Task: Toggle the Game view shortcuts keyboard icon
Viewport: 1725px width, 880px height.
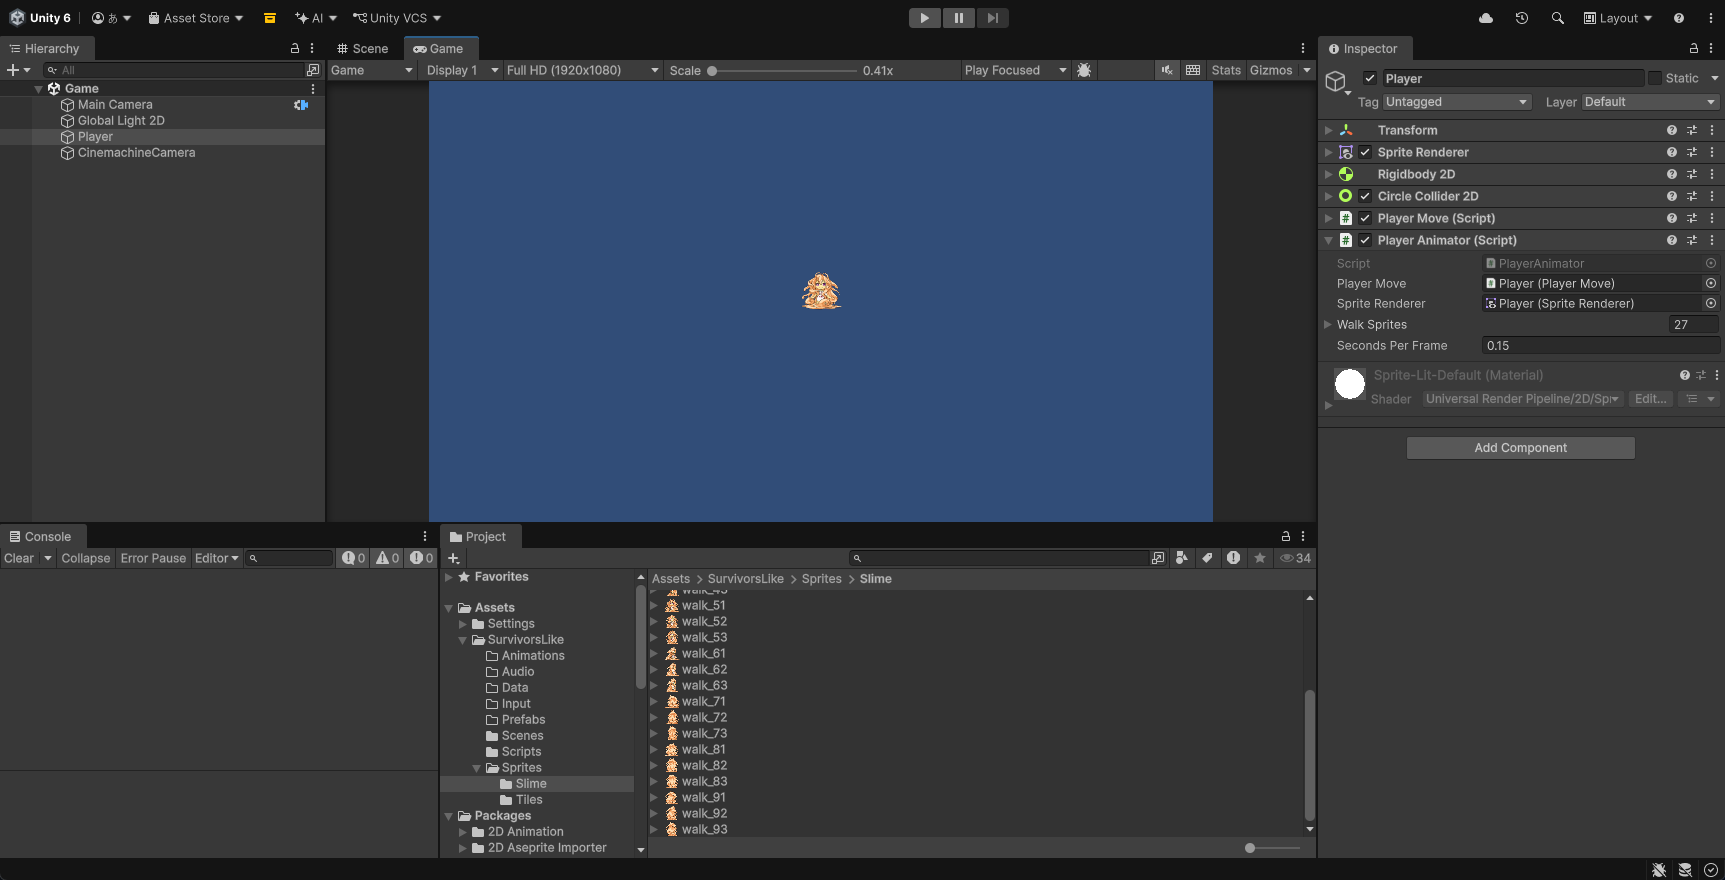Action: click(1193, 70)
